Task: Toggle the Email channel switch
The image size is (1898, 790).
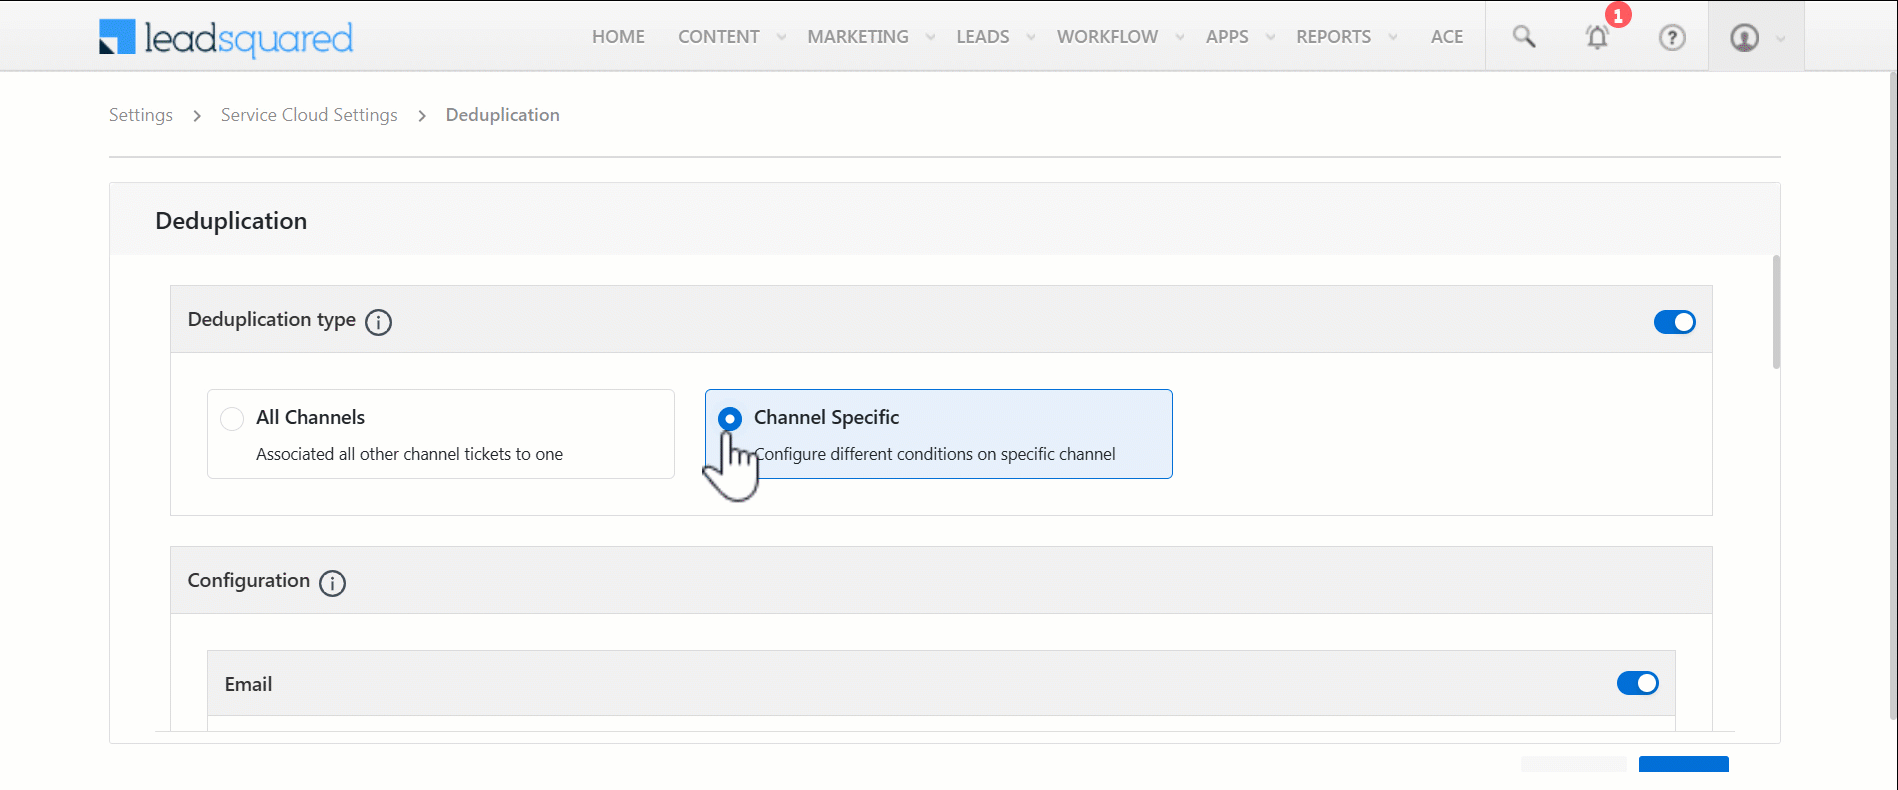Action: pyautogui.click(x=1638, y=683)
